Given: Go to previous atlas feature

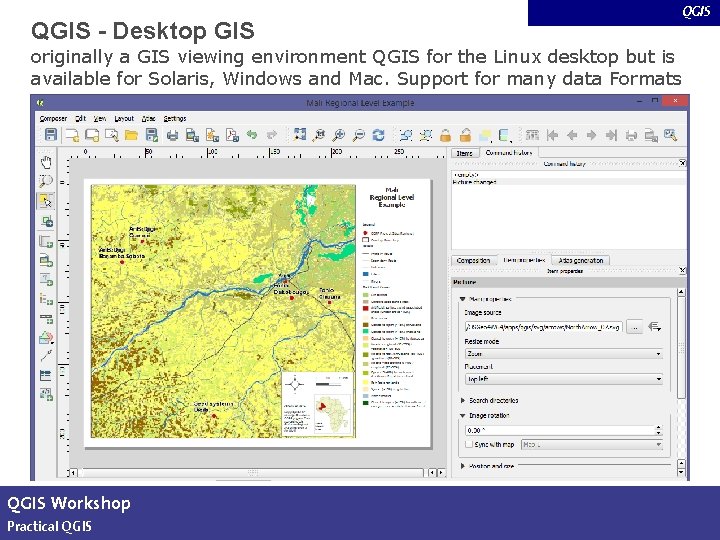Looking at the screenshot, I should (x=572, y=135).
